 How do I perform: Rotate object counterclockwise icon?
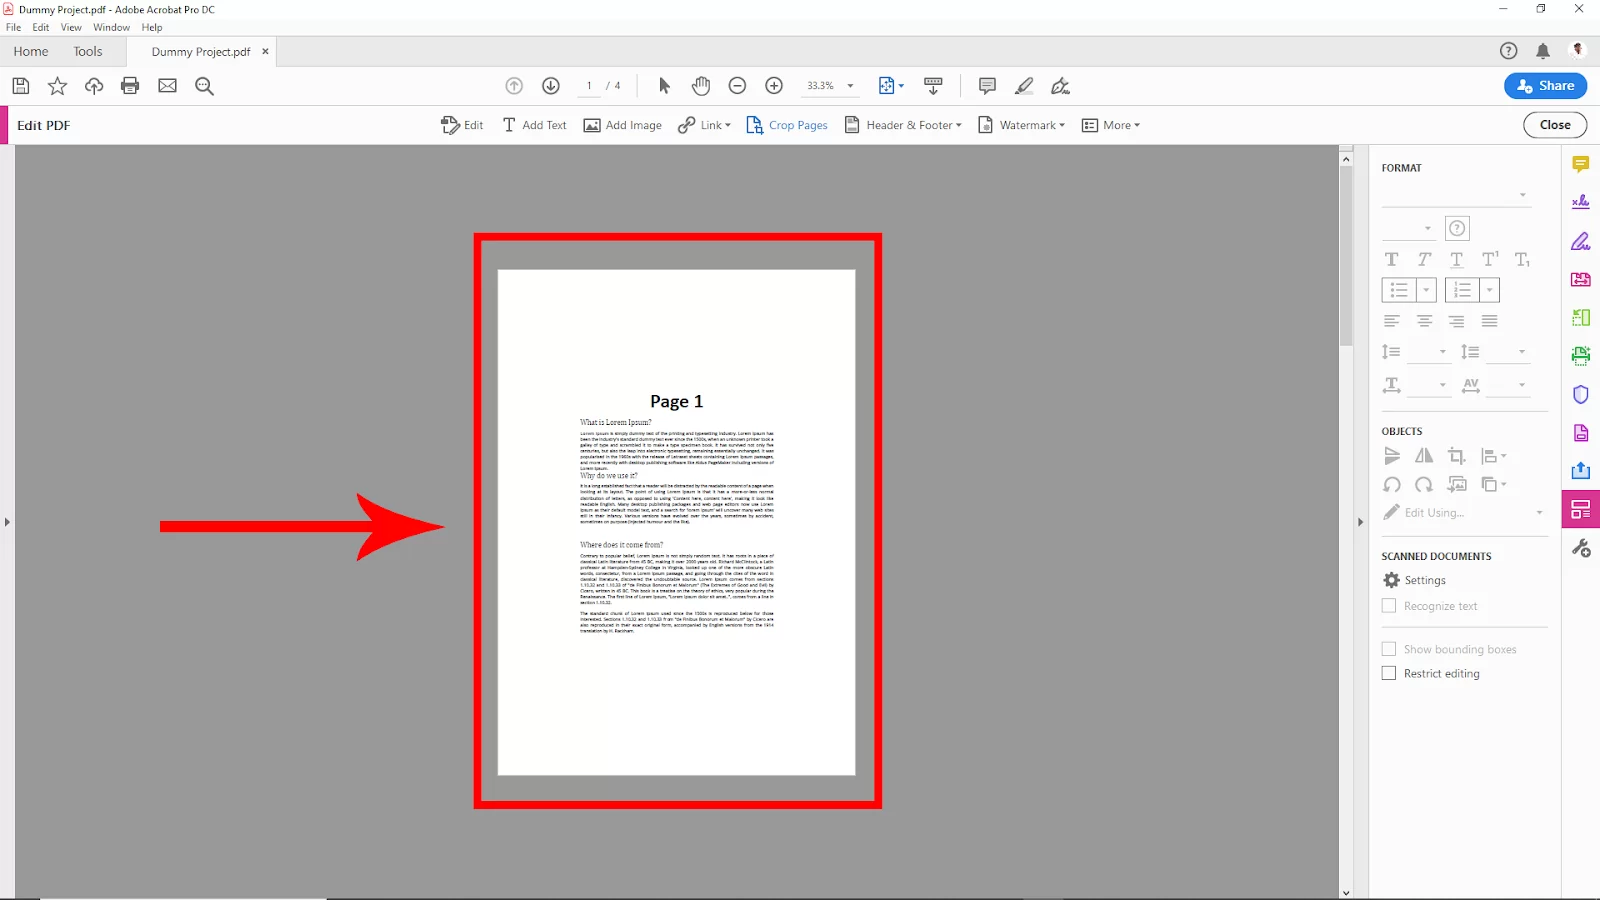click(1392, 485)
